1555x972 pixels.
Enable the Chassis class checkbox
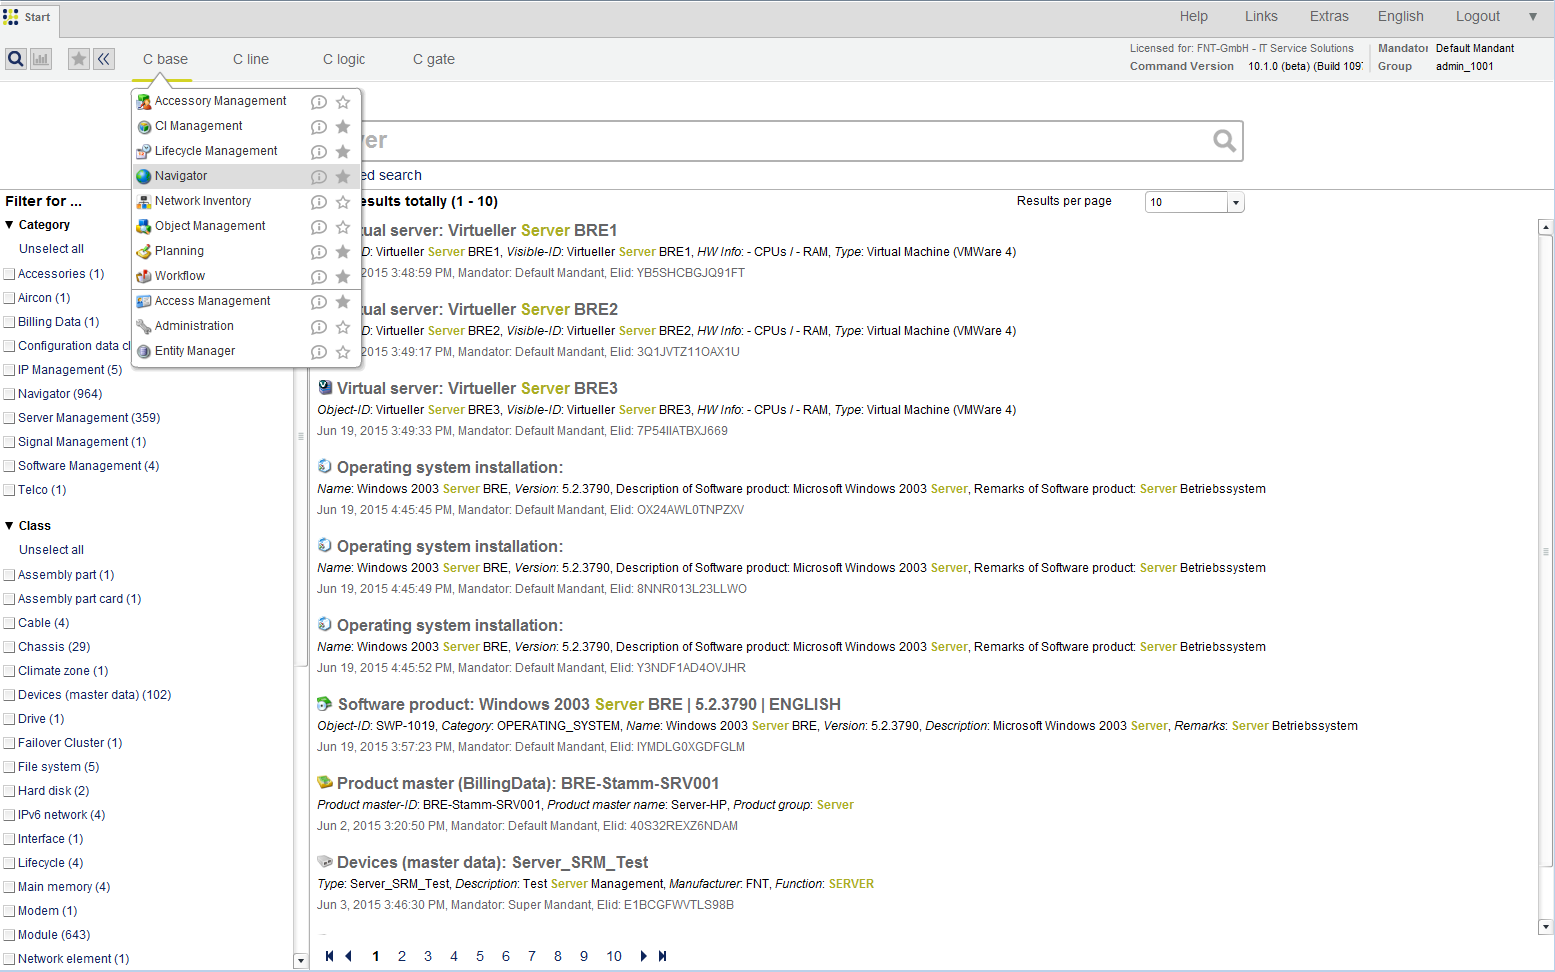click(10, 647)
